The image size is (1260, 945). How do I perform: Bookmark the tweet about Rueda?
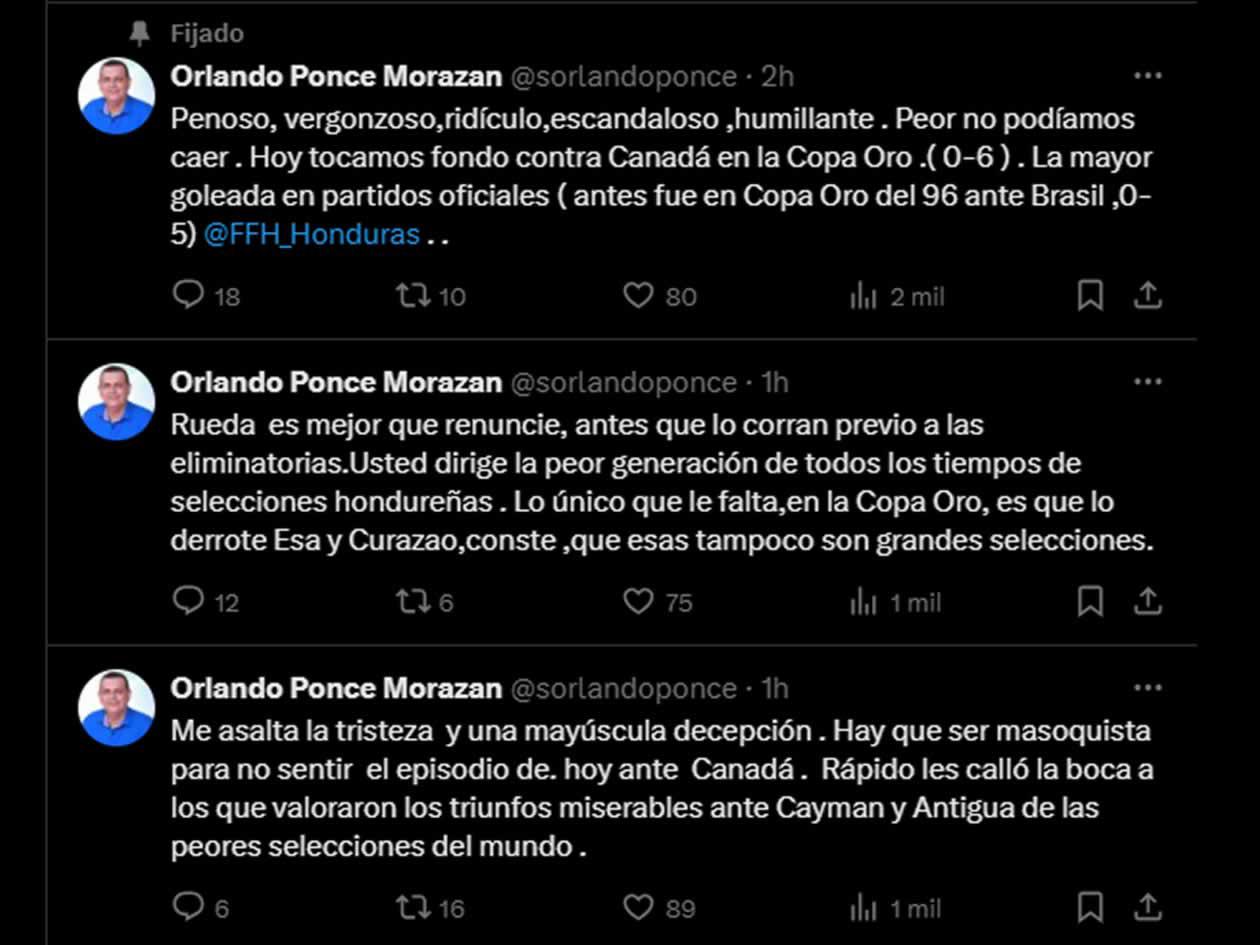click(x=1090, y=601)
